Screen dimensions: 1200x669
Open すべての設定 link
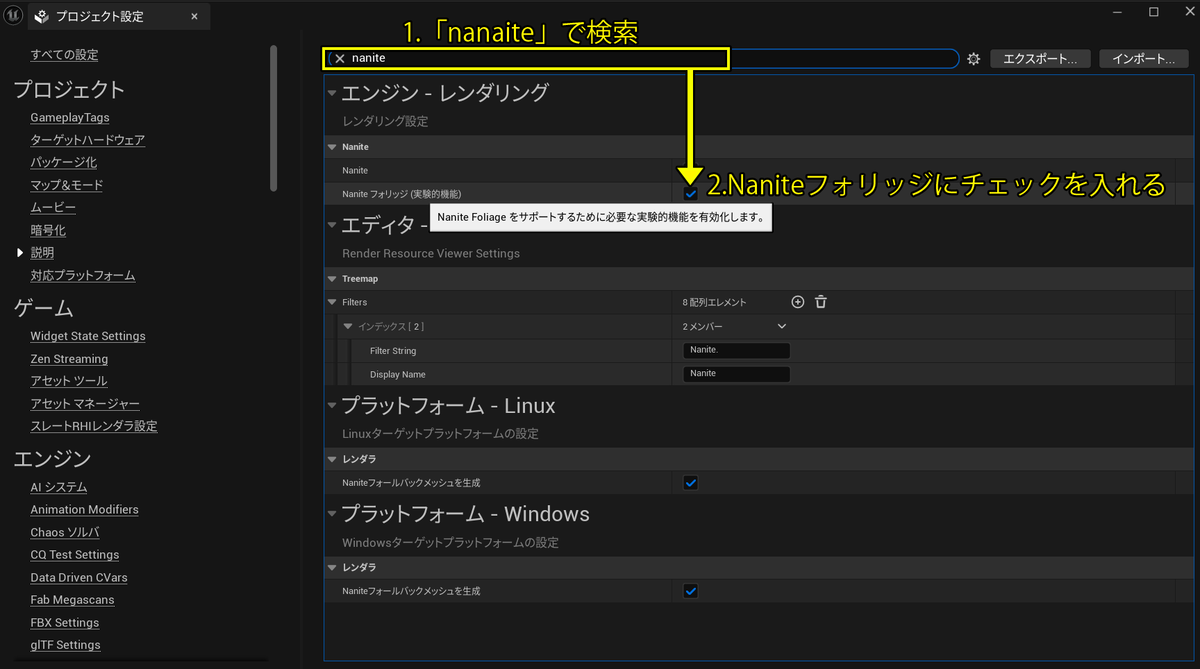tap(64, 55)
